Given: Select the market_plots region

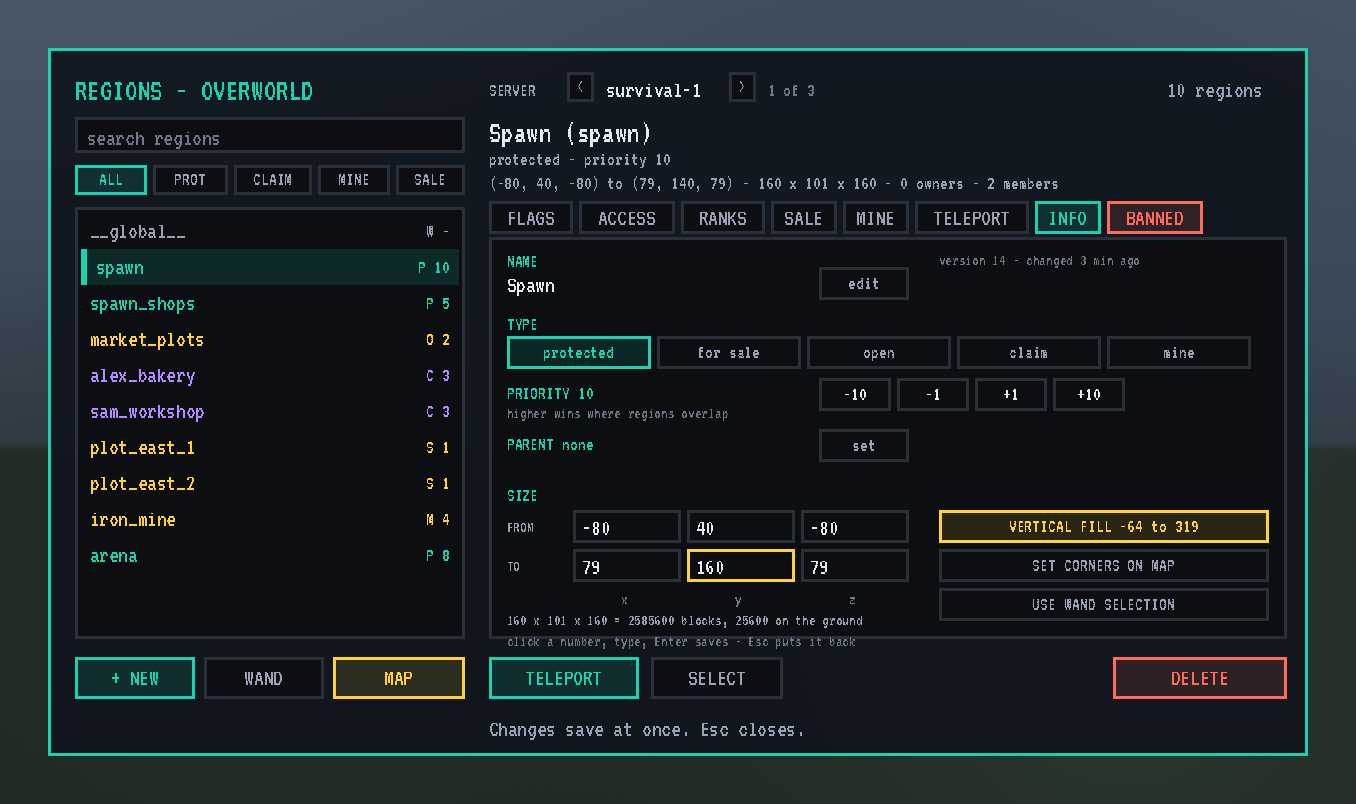Looking at the screenshot, I should [270, 340].
